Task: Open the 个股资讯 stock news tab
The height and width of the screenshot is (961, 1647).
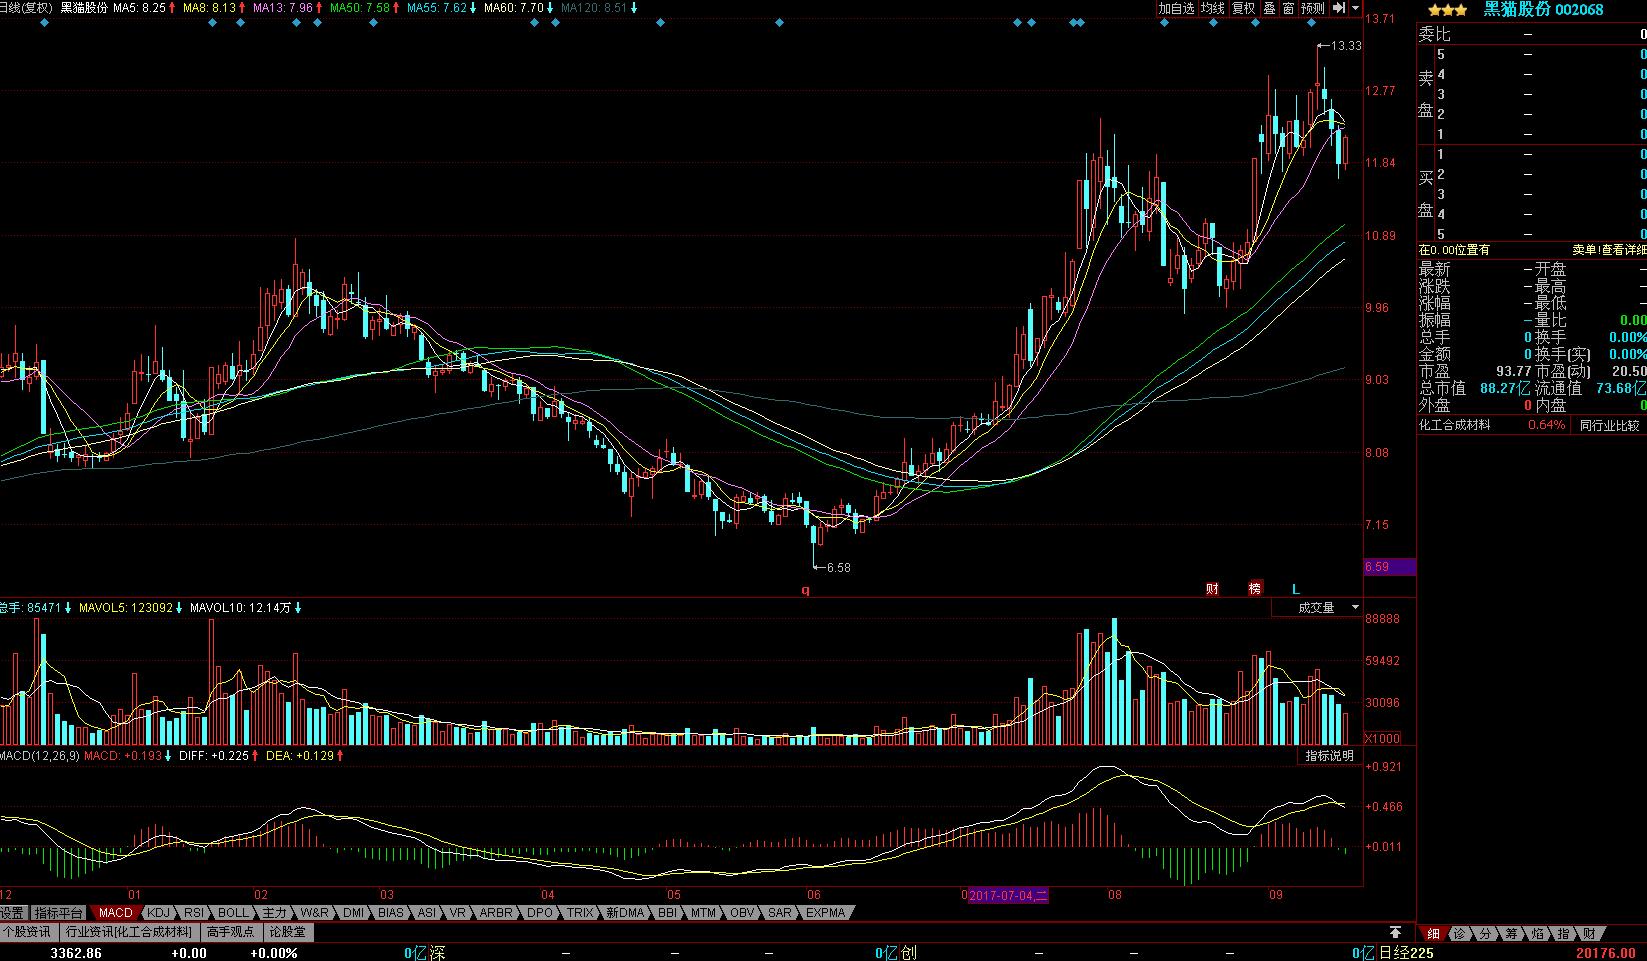Action: click(x=27, y=932)
